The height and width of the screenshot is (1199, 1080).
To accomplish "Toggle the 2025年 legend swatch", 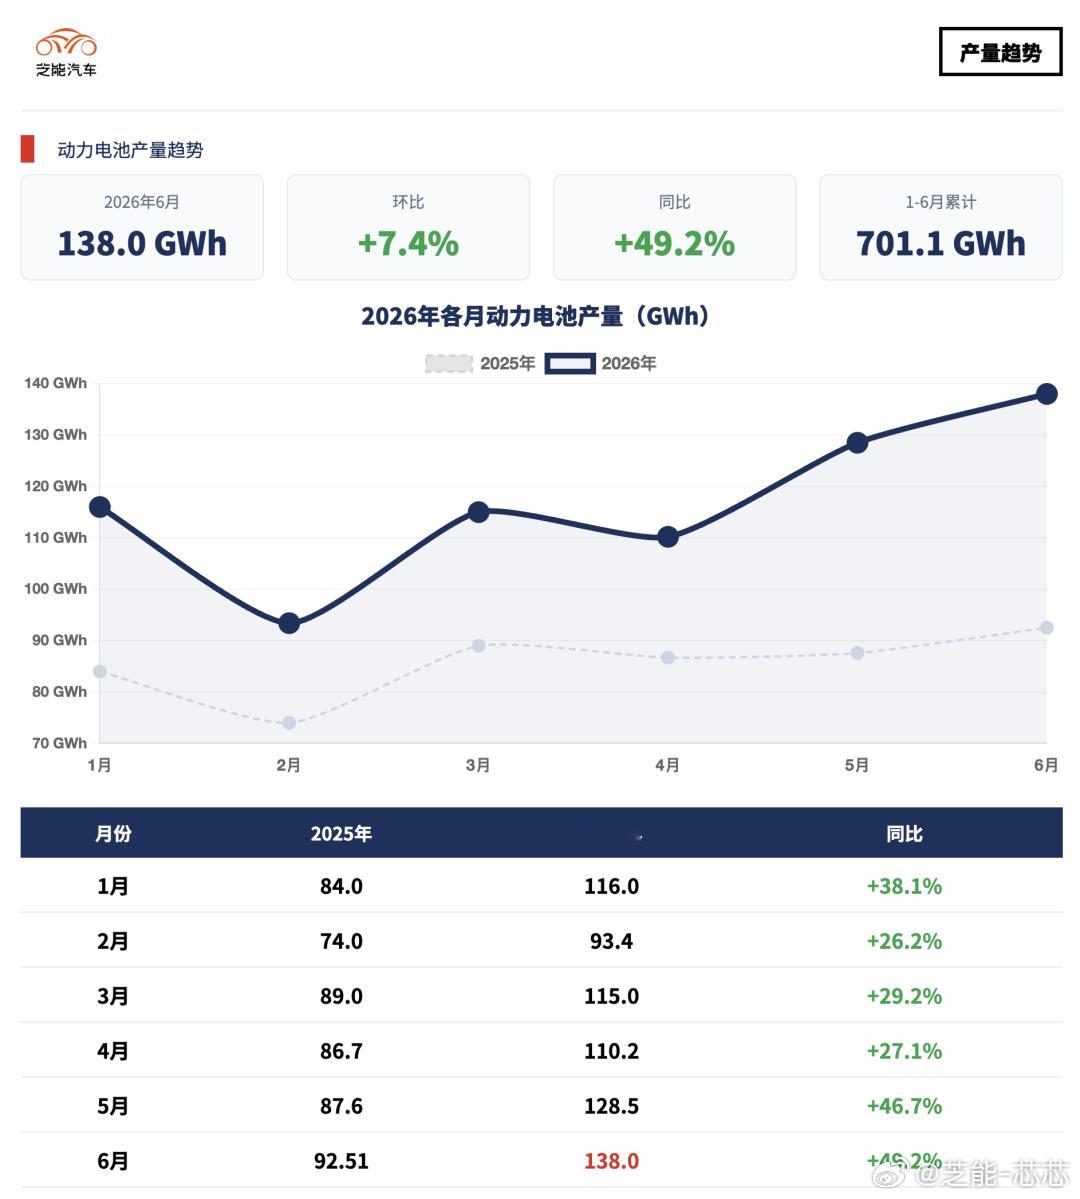I will (x=449, y=364).
